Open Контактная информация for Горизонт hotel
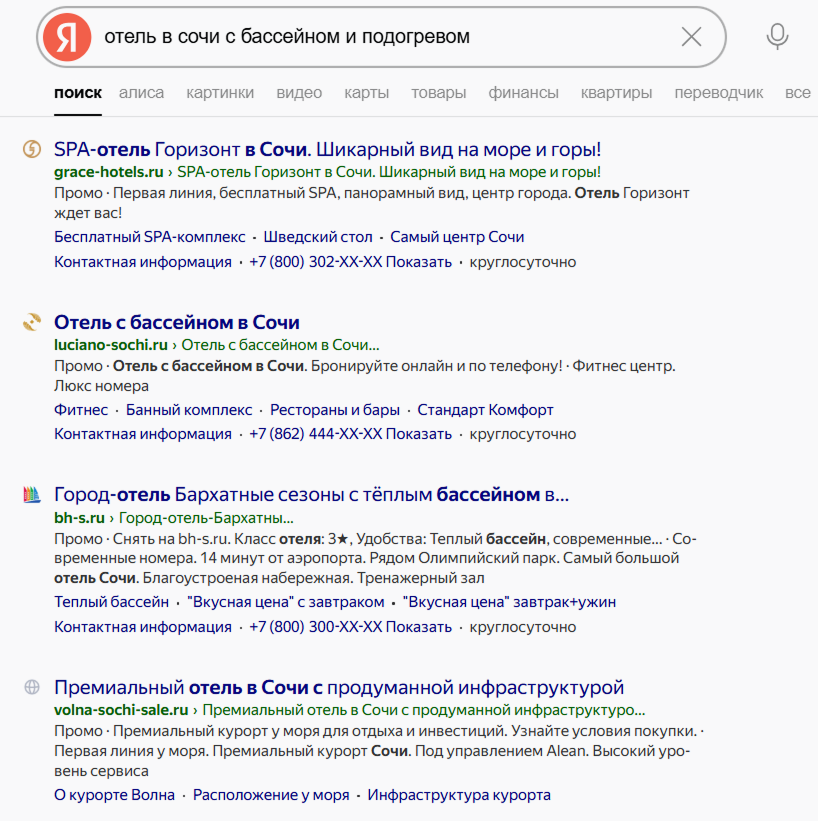This screenshot has width=818, height=821. (143, 262)
